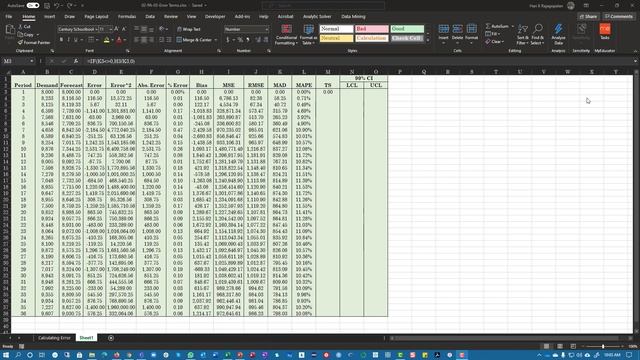Copy the selection

[x=26, y=35]
